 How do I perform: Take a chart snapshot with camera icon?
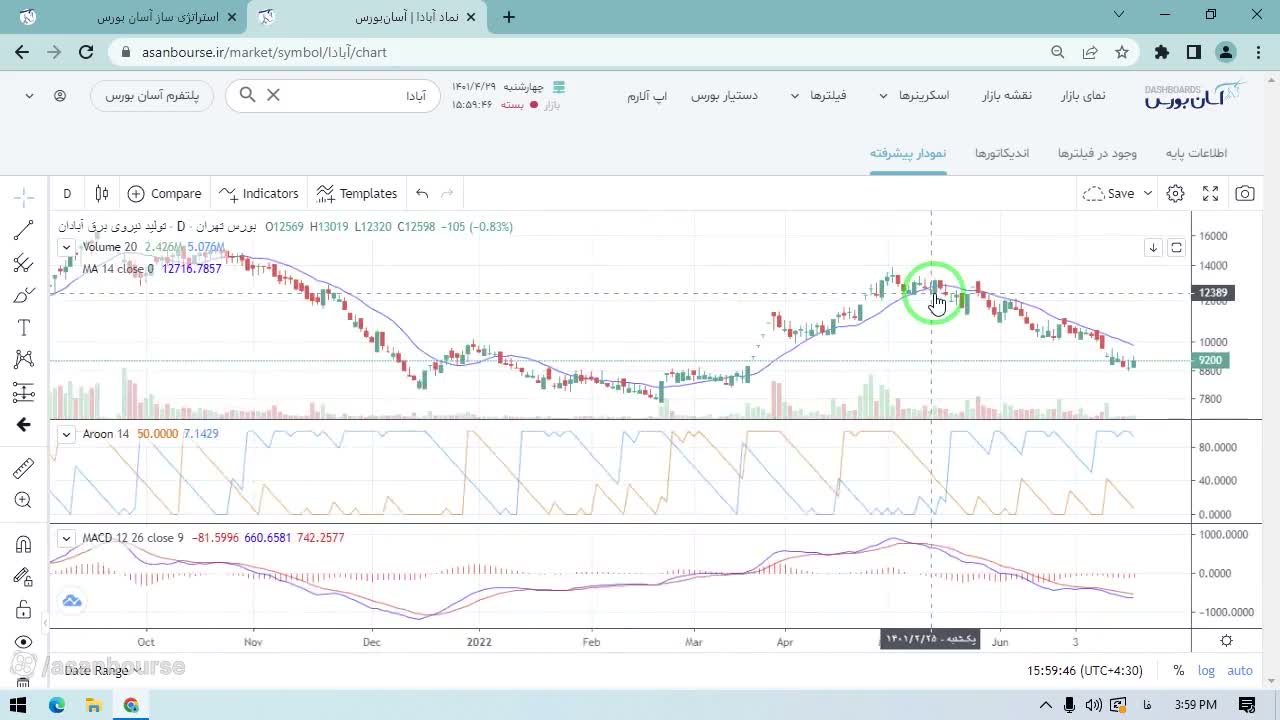point(1245,193)
